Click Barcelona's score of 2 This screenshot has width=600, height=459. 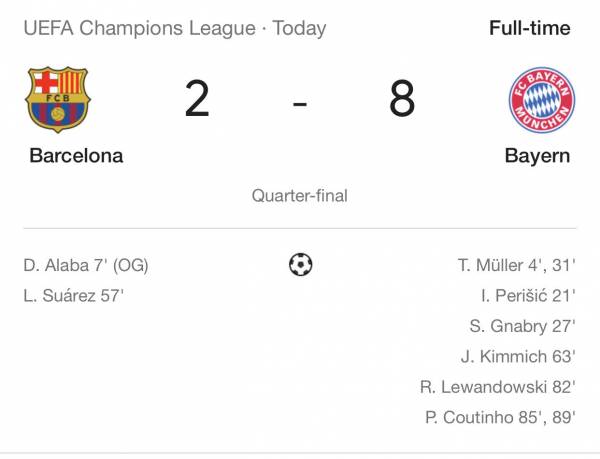(197, 101)
